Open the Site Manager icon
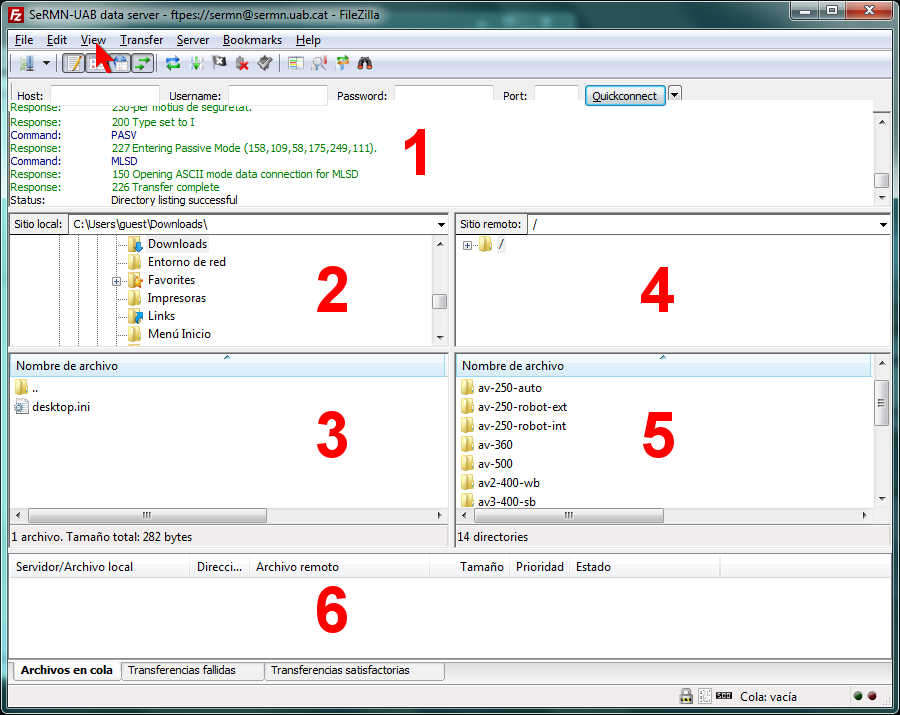 pyautogui.click(x=27, y=63)
